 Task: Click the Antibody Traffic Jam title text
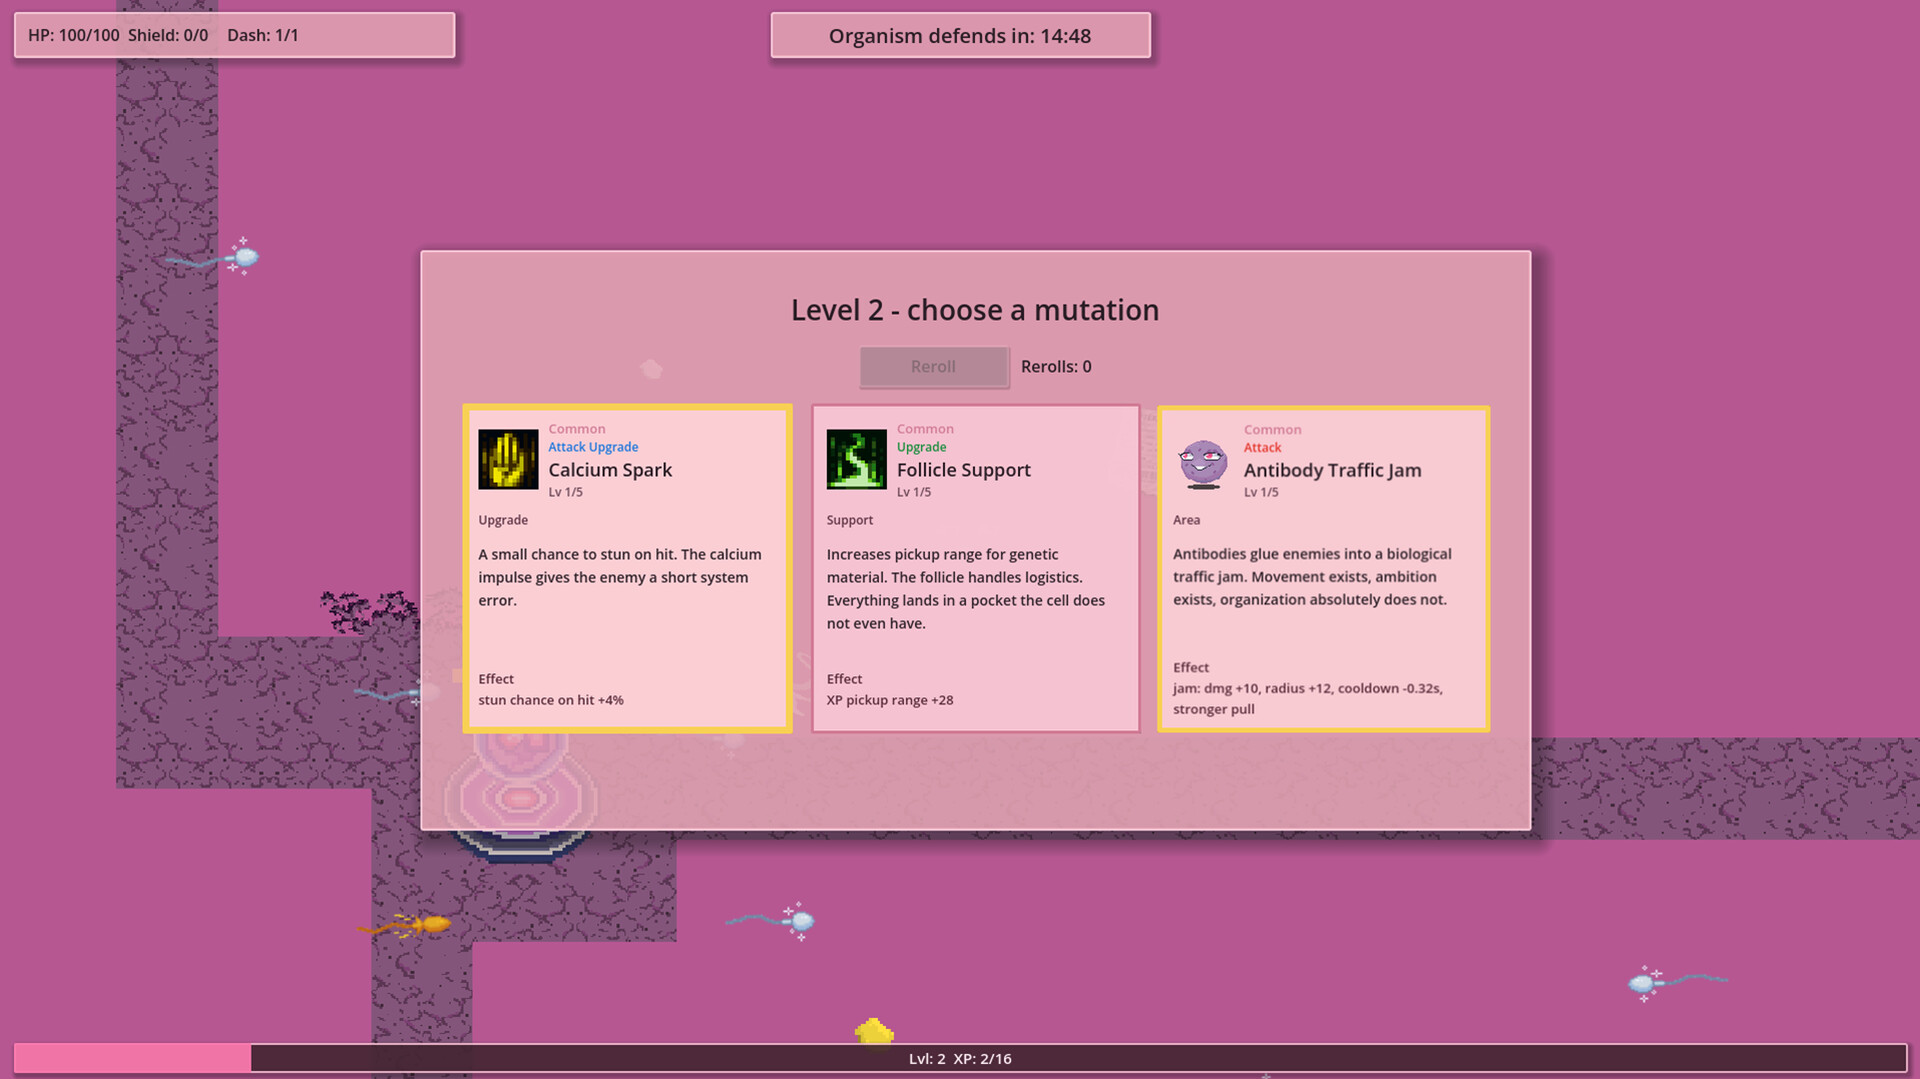(1332, 470)
